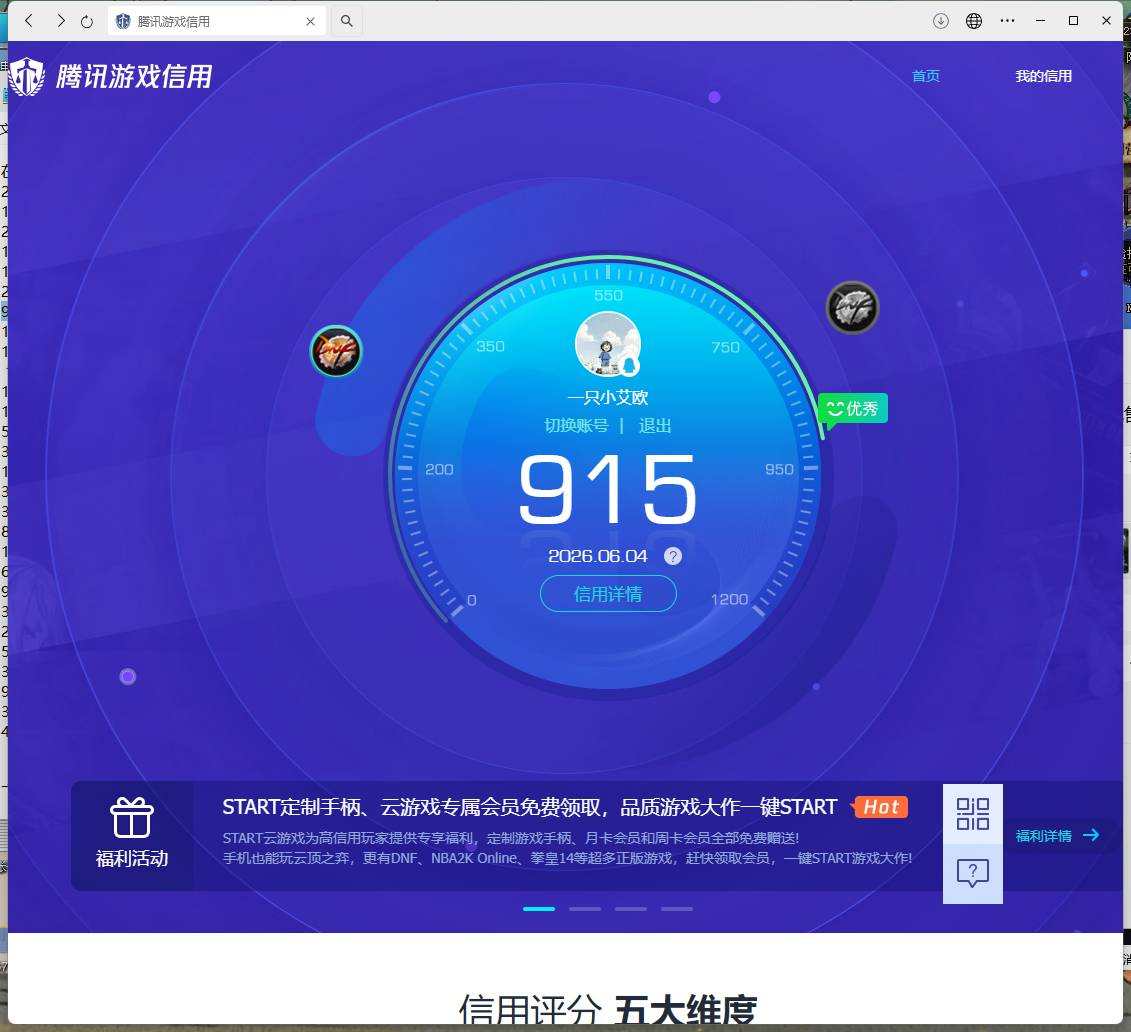Image resolution: width=1131 pixels, height=1032 pixels.
Task: Go forward using the forward arrow
Action: (x=61, y=21)
